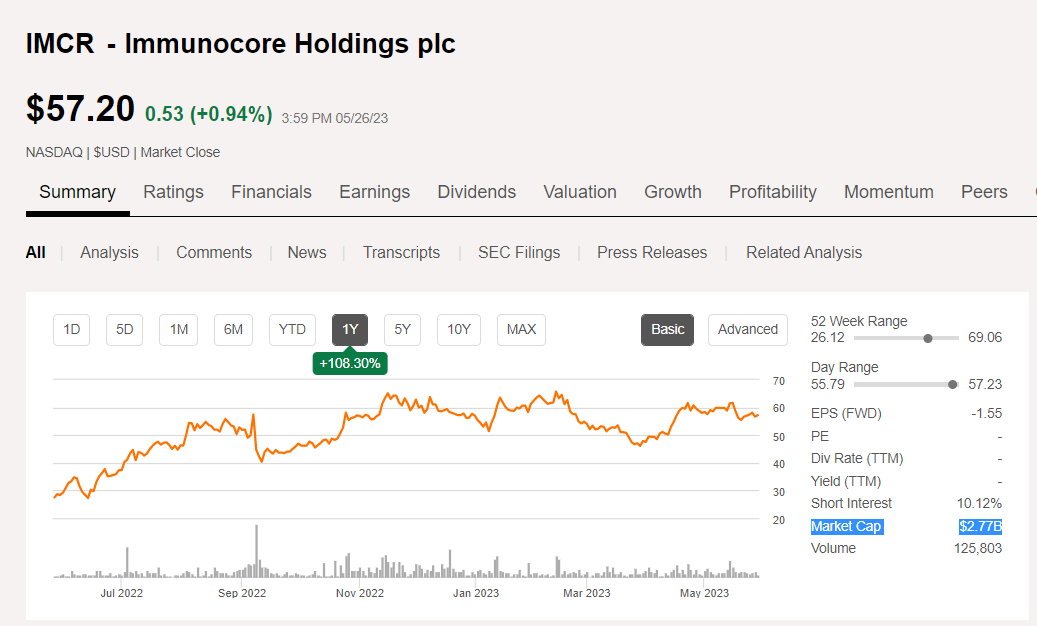Image resolution: width=1037 pixels, height=626 pixels.
Task: Select the Valuation tab
Action: [x=580, y=192]
